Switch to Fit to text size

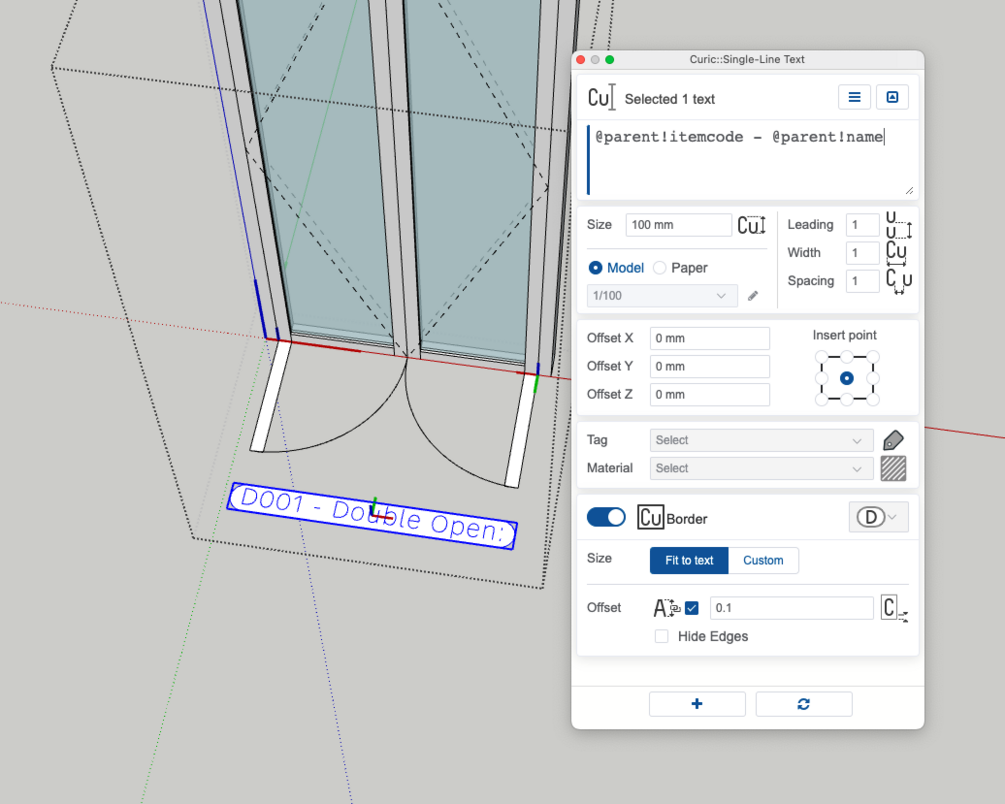click(x=689, y=560)
